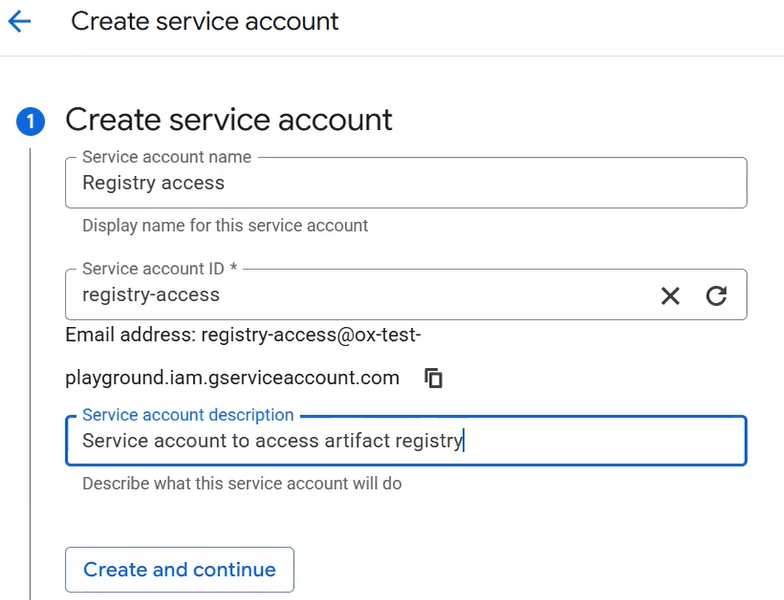Click the top header title 'Create service account'
The image size is (784, 600).
pos(205,21)
